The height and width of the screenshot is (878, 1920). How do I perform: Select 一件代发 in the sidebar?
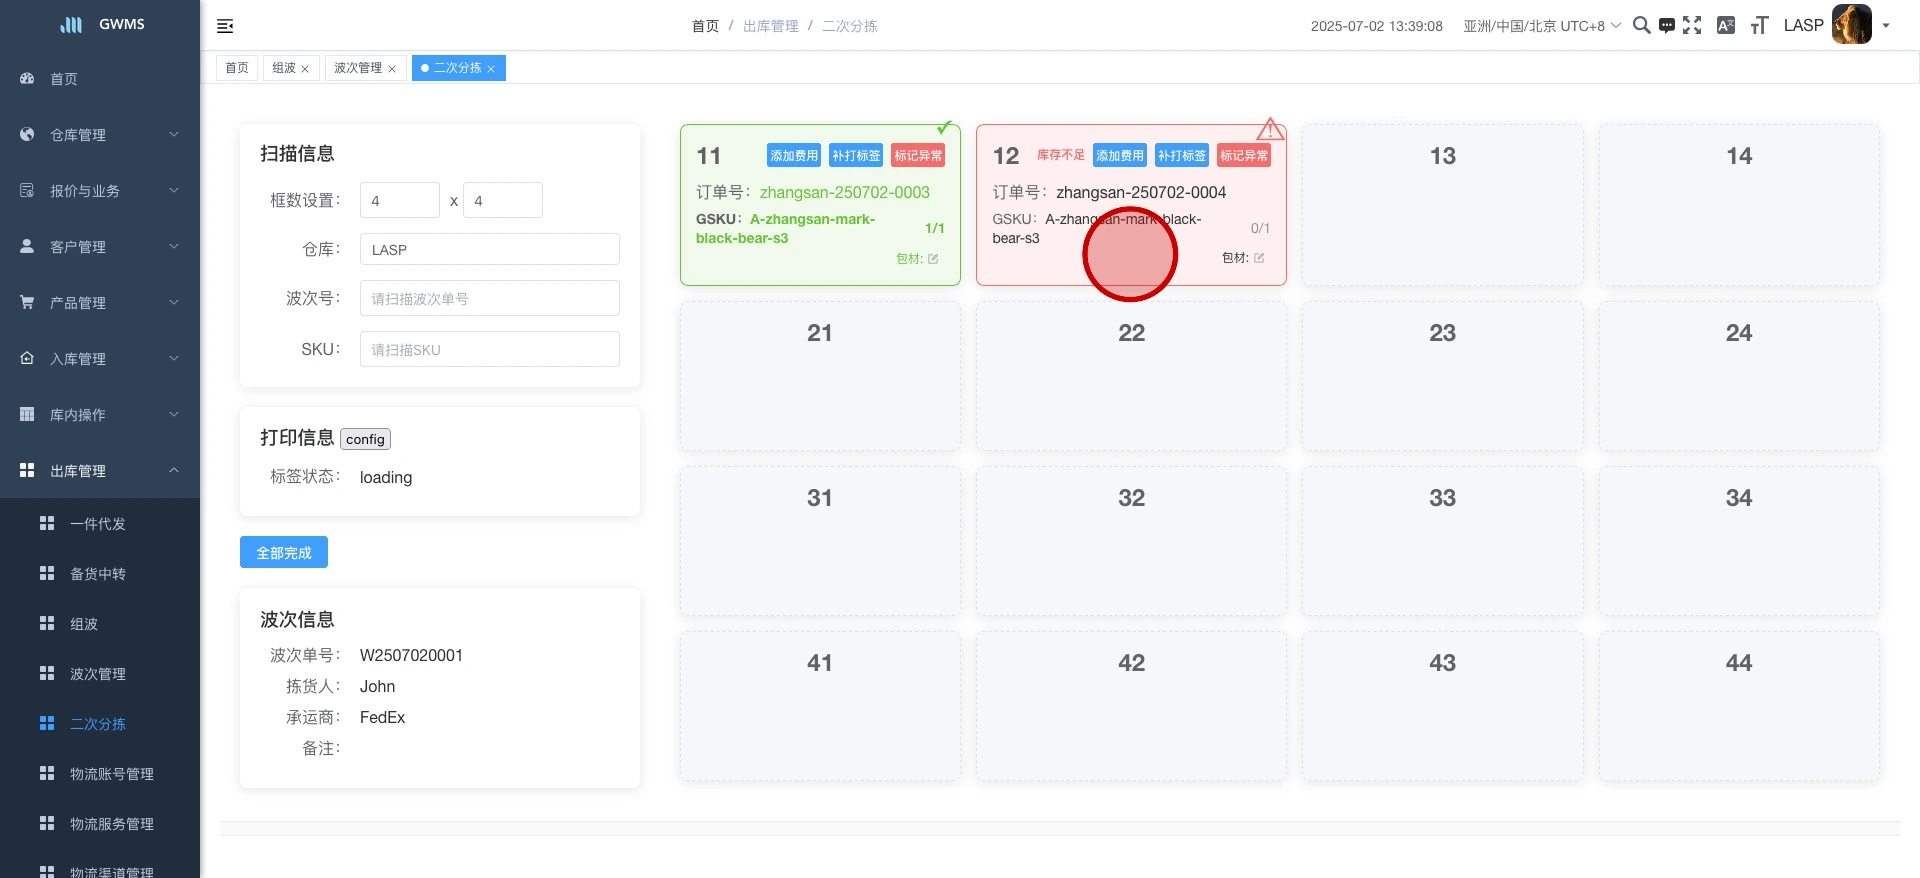tap(98, 524)
